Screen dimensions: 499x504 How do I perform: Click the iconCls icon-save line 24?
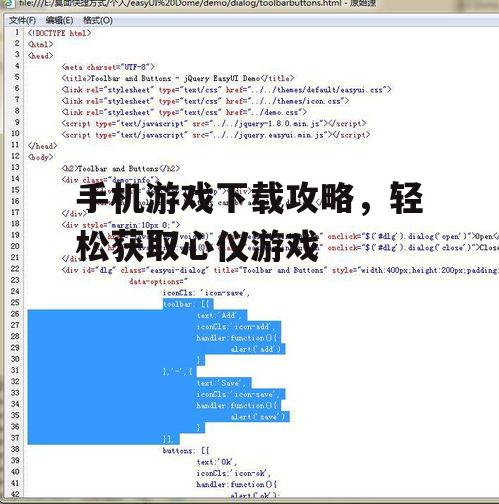coord(206,293)
